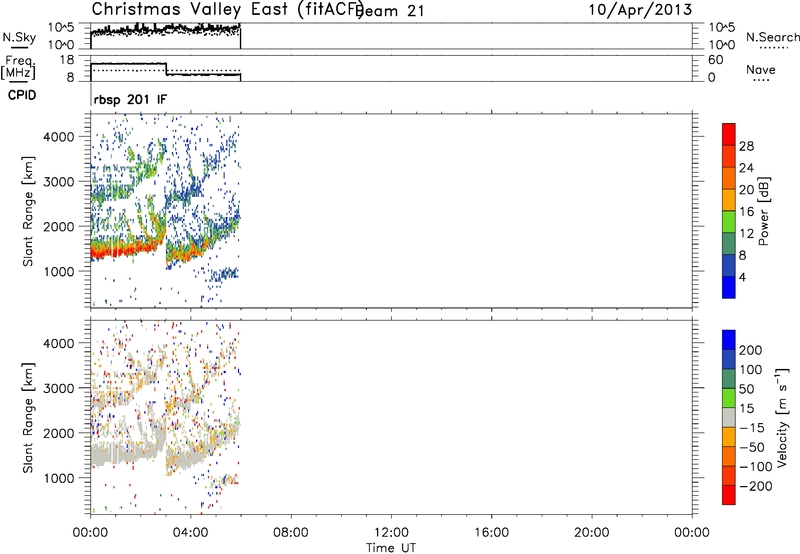This screenshot has height=554, width=800.
Task: Click the frequency step trace line
Action: pyautogui.click(x=165, y=69)
